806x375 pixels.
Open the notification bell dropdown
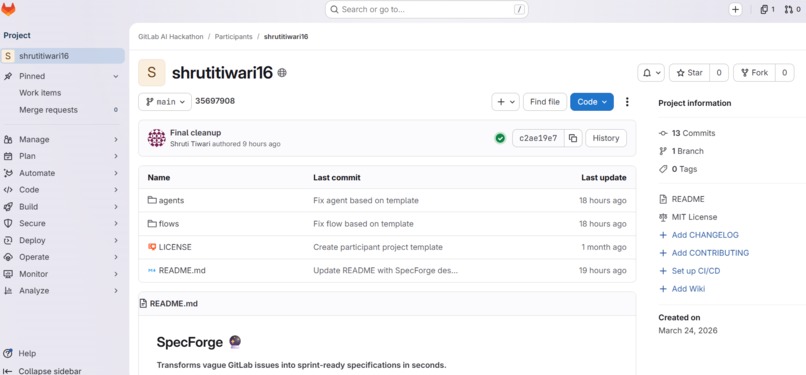(651, 73)
